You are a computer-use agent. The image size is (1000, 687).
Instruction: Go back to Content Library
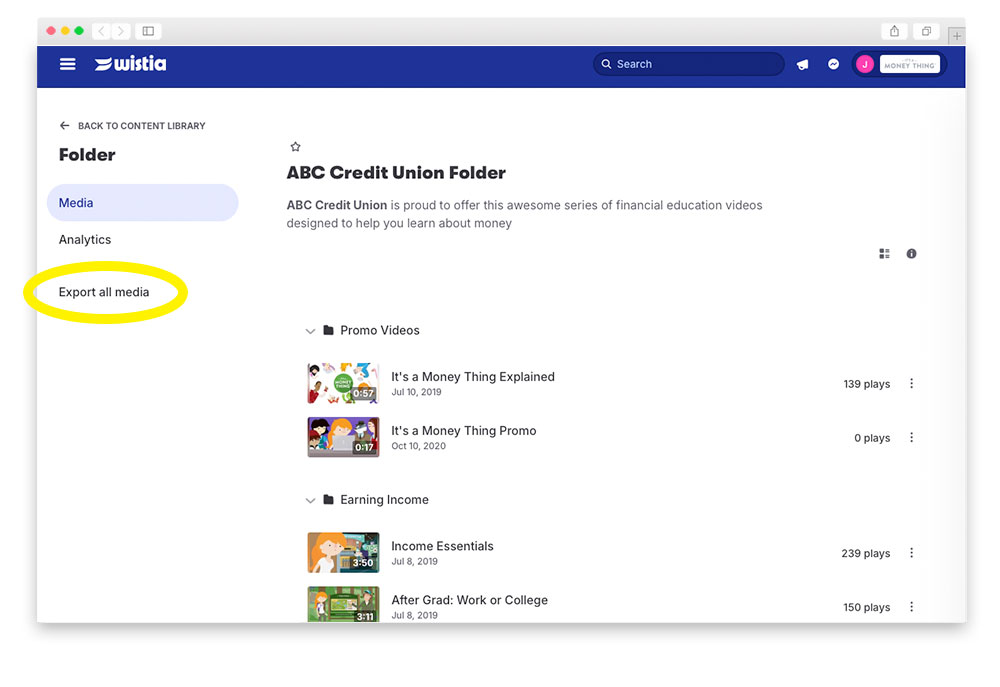[133, 126]
